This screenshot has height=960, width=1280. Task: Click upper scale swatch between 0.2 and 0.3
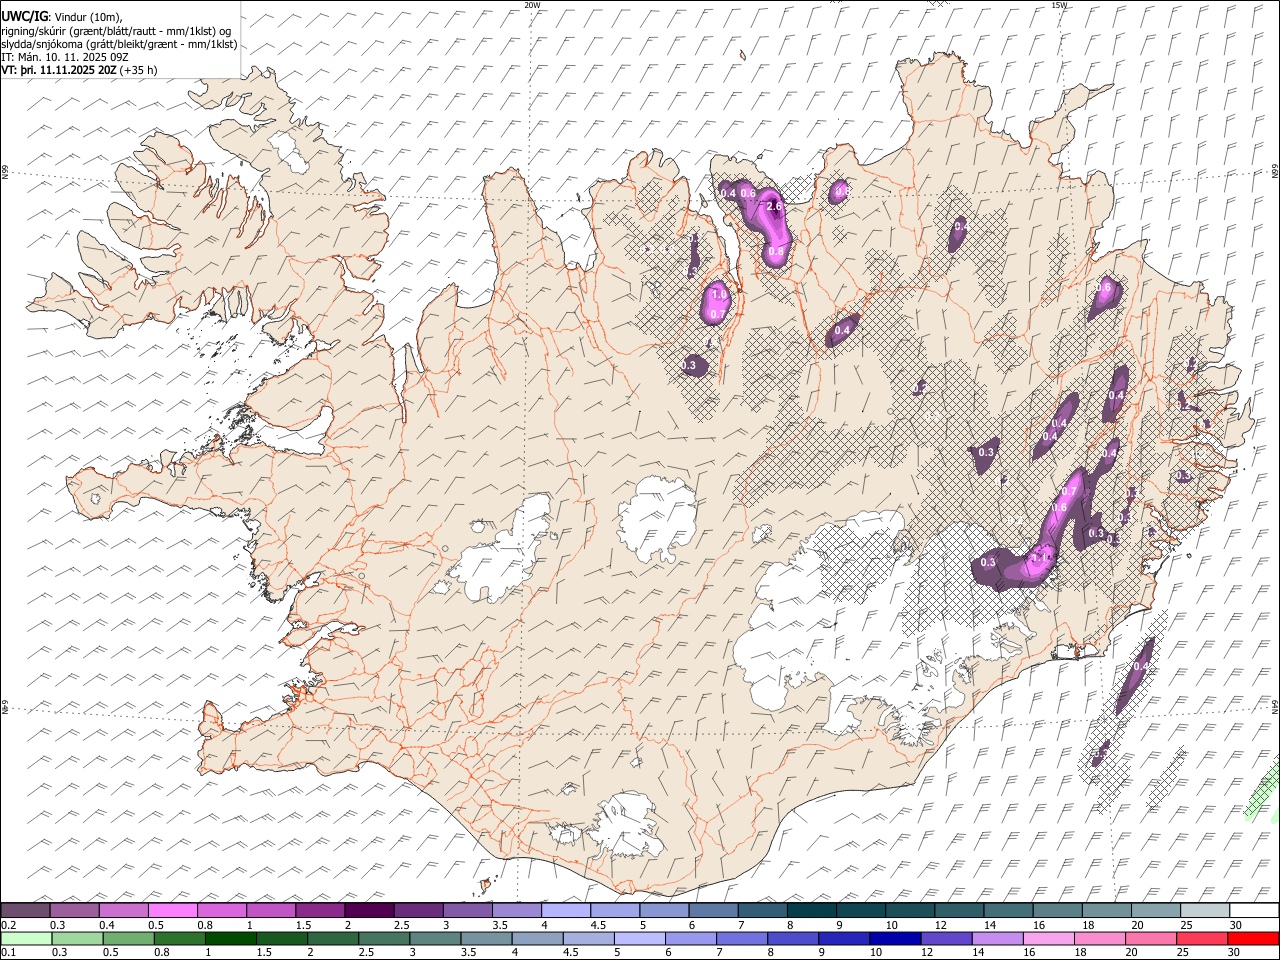pyautogui.click(x=26, y=910)
